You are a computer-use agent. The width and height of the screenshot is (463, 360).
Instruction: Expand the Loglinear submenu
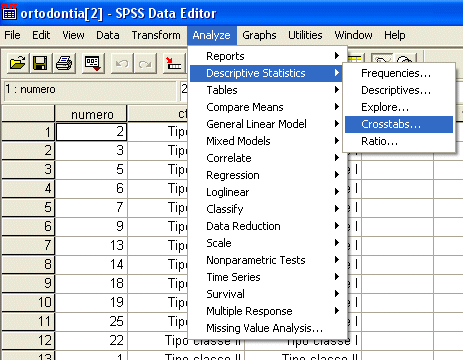[x=267, y=192]
